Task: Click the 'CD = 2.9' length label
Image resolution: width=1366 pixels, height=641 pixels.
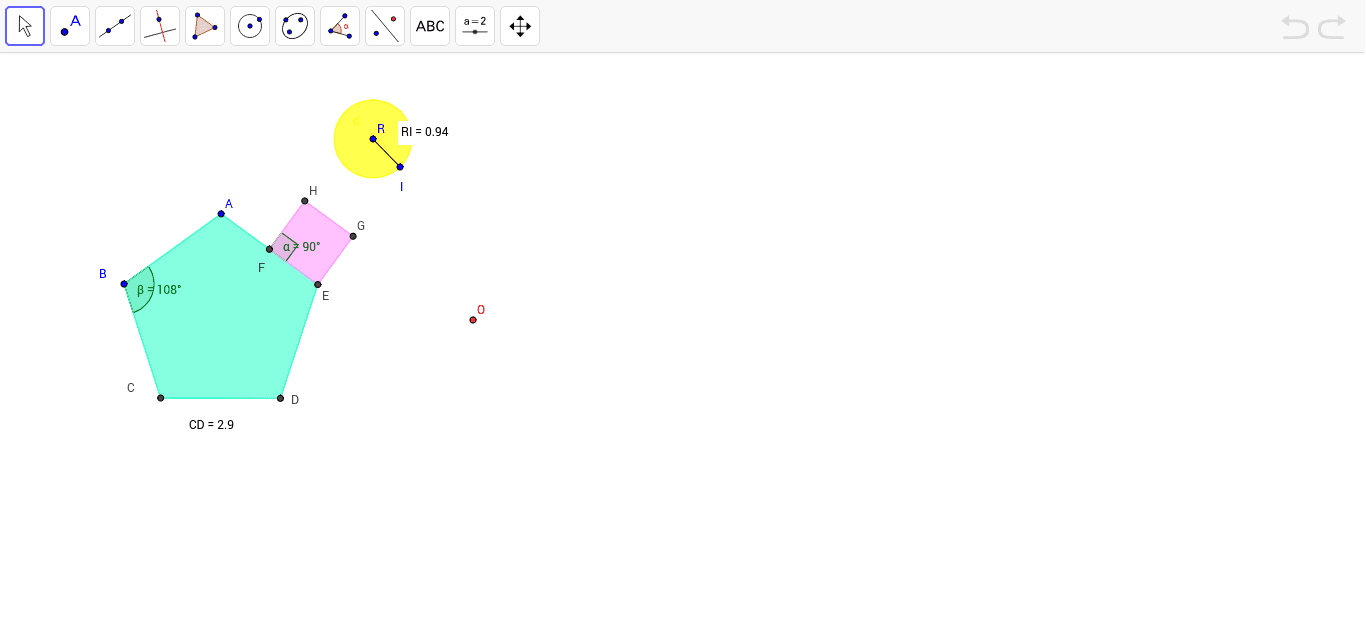Action: pyautogui.click(x=211, y=425)
